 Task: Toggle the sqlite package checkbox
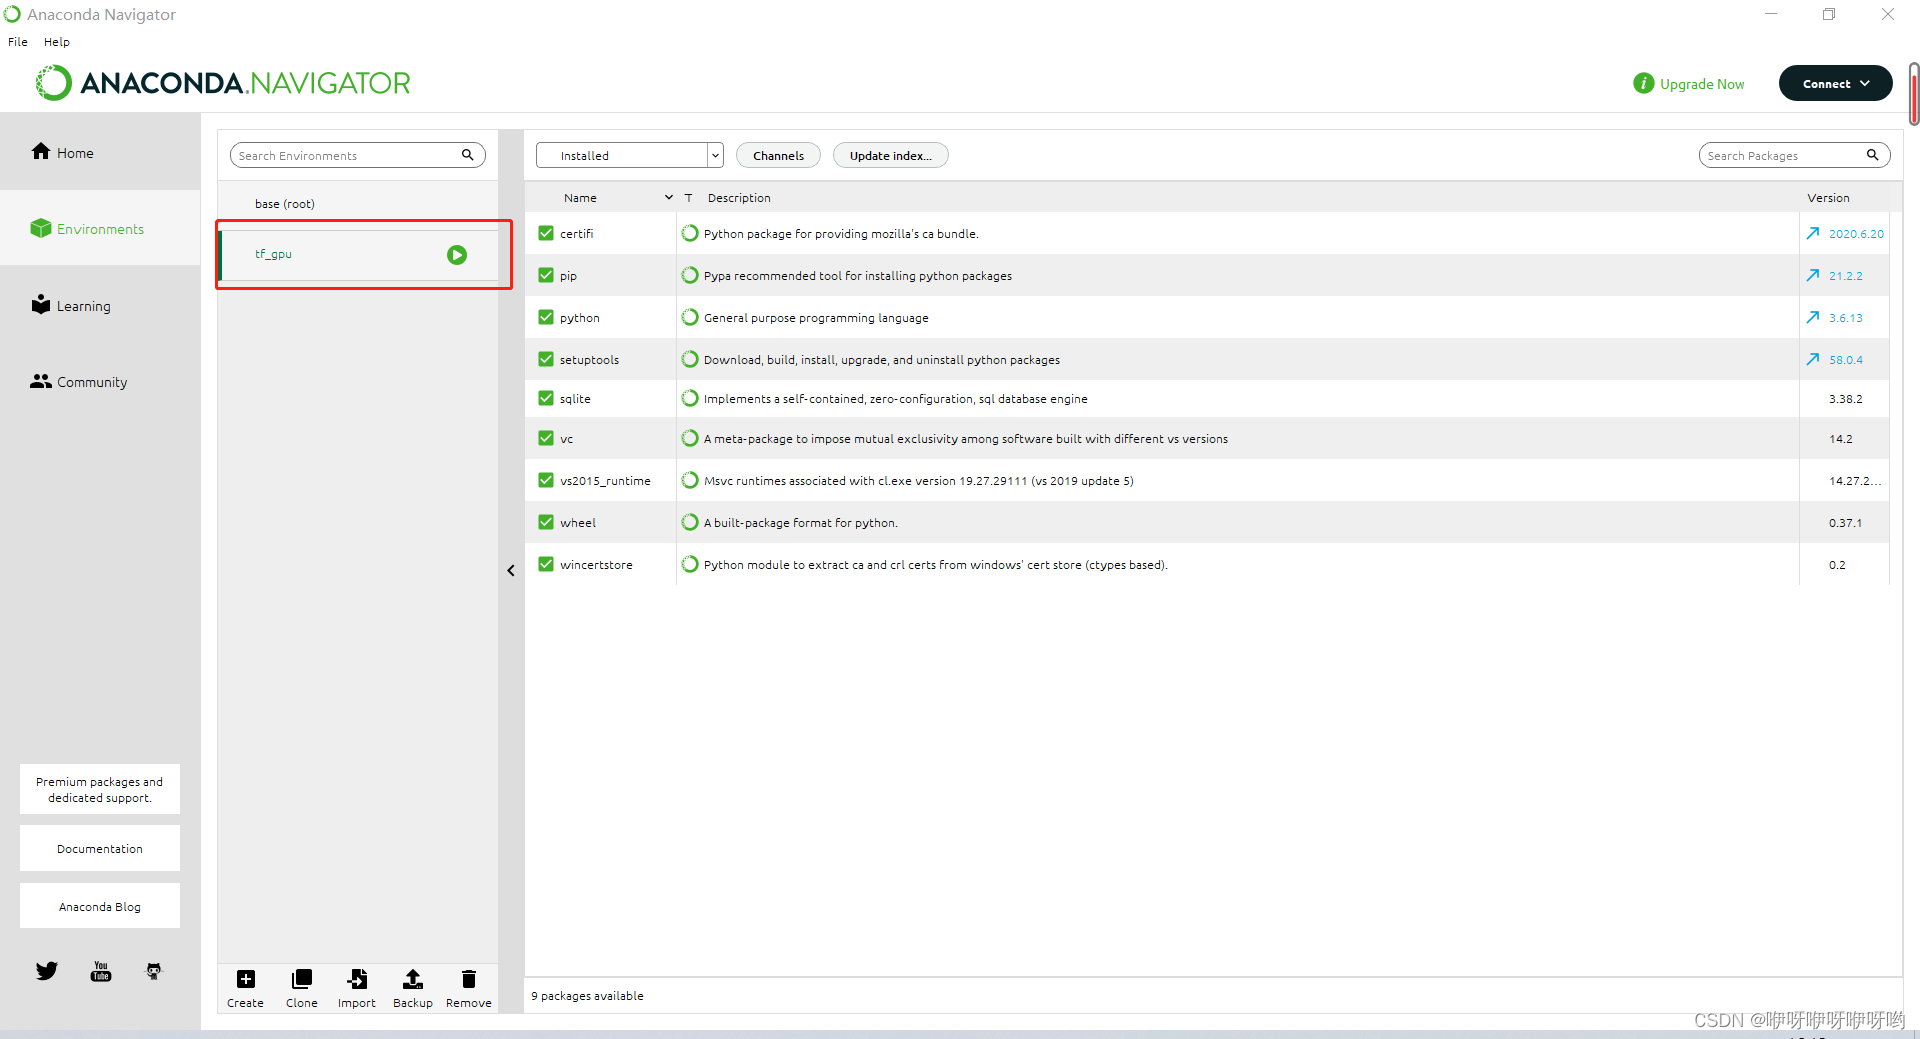(x=546, y=398)
